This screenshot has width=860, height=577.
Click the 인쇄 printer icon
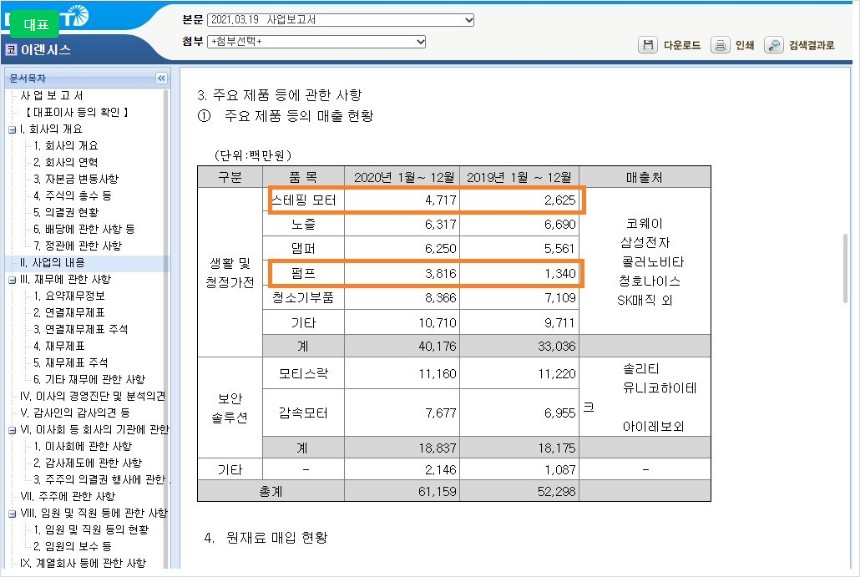point(719,45)
